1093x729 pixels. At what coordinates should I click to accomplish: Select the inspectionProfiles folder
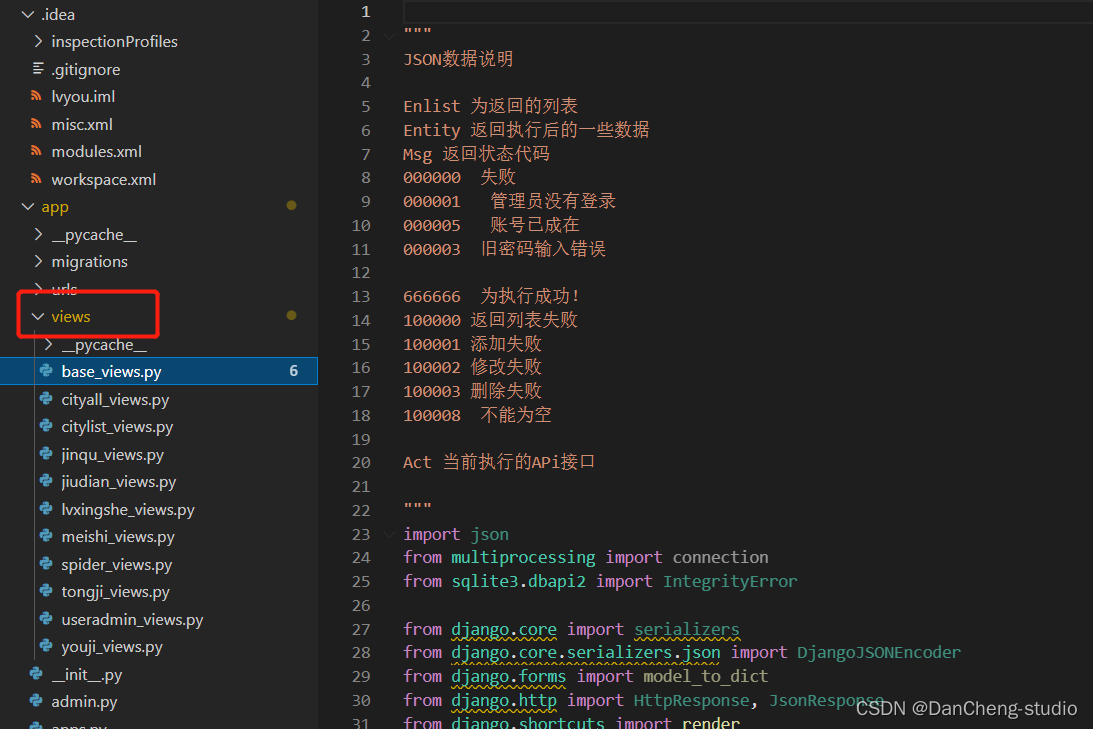(x=114, y=42)
